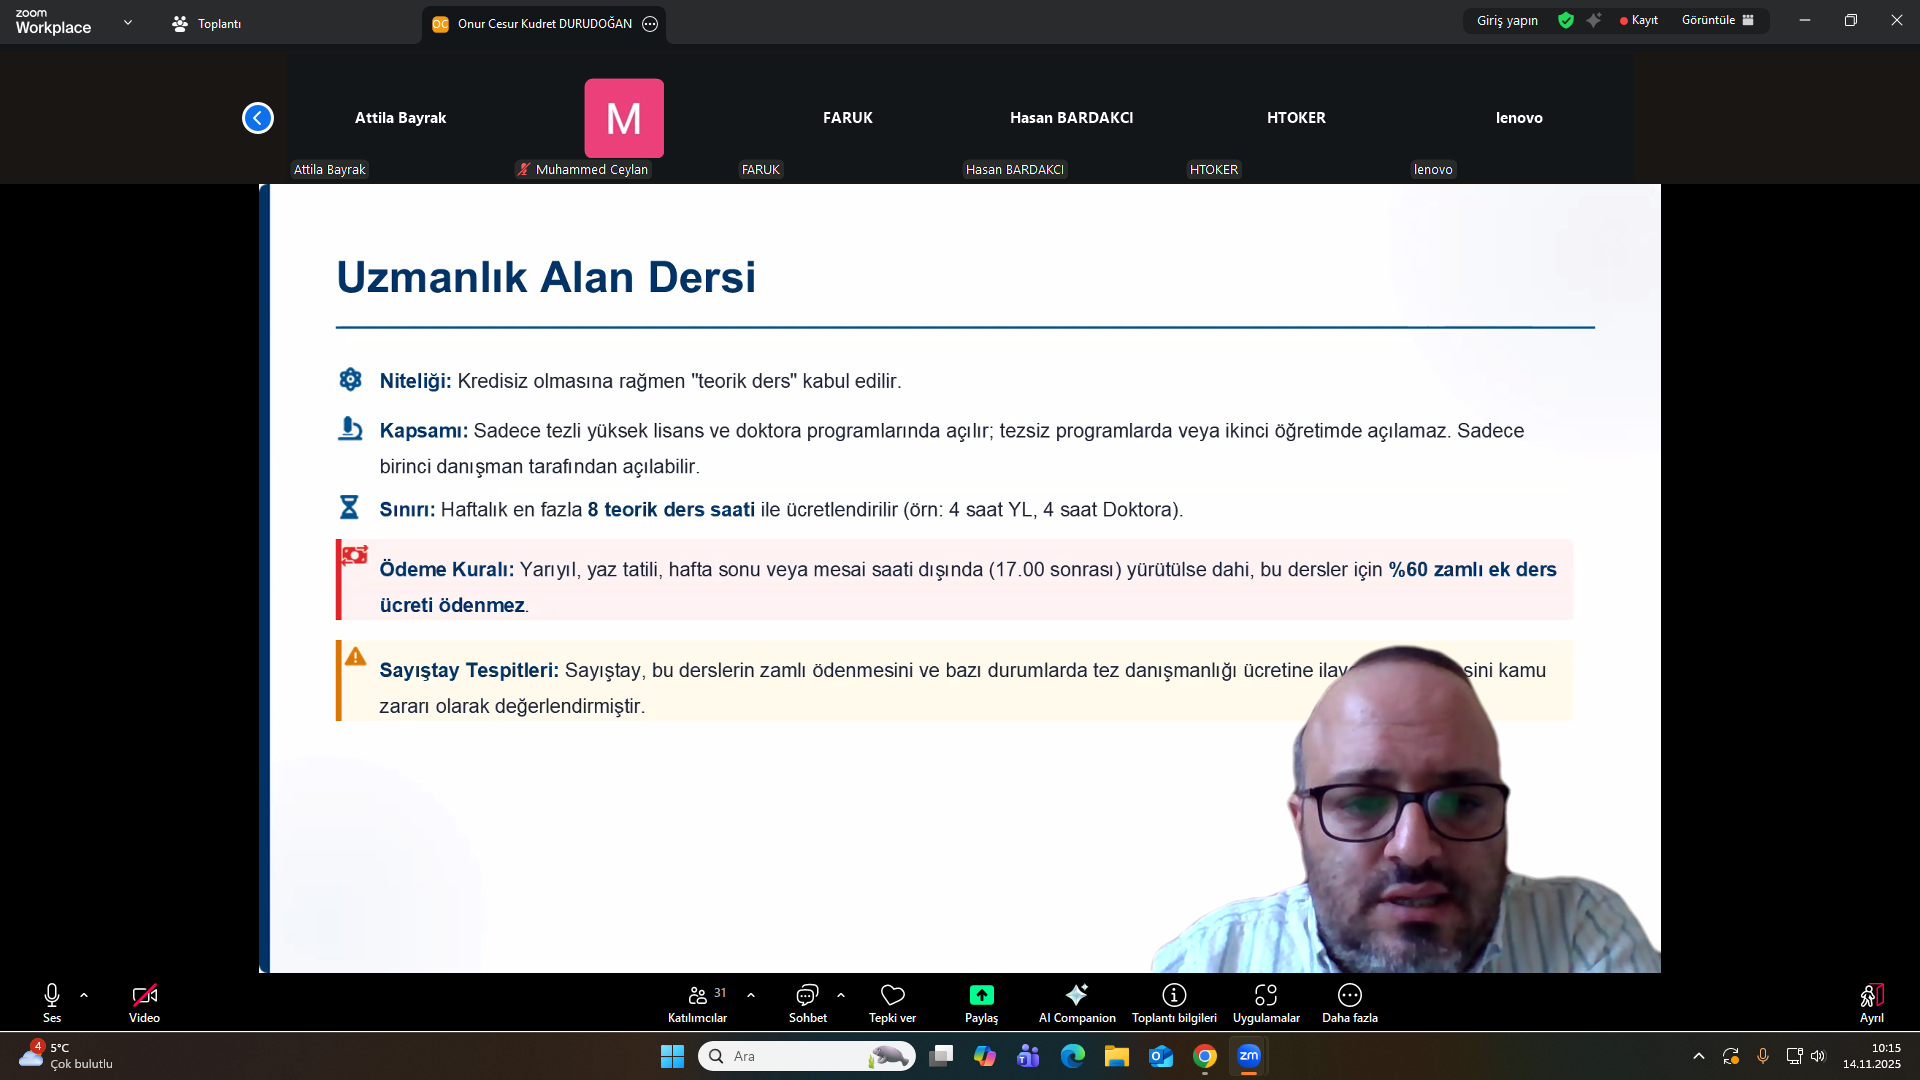This screenshot has height=1080, width=1920.
Task: Open Tepki ver reactions heart icon
Action: click(892, 995)
